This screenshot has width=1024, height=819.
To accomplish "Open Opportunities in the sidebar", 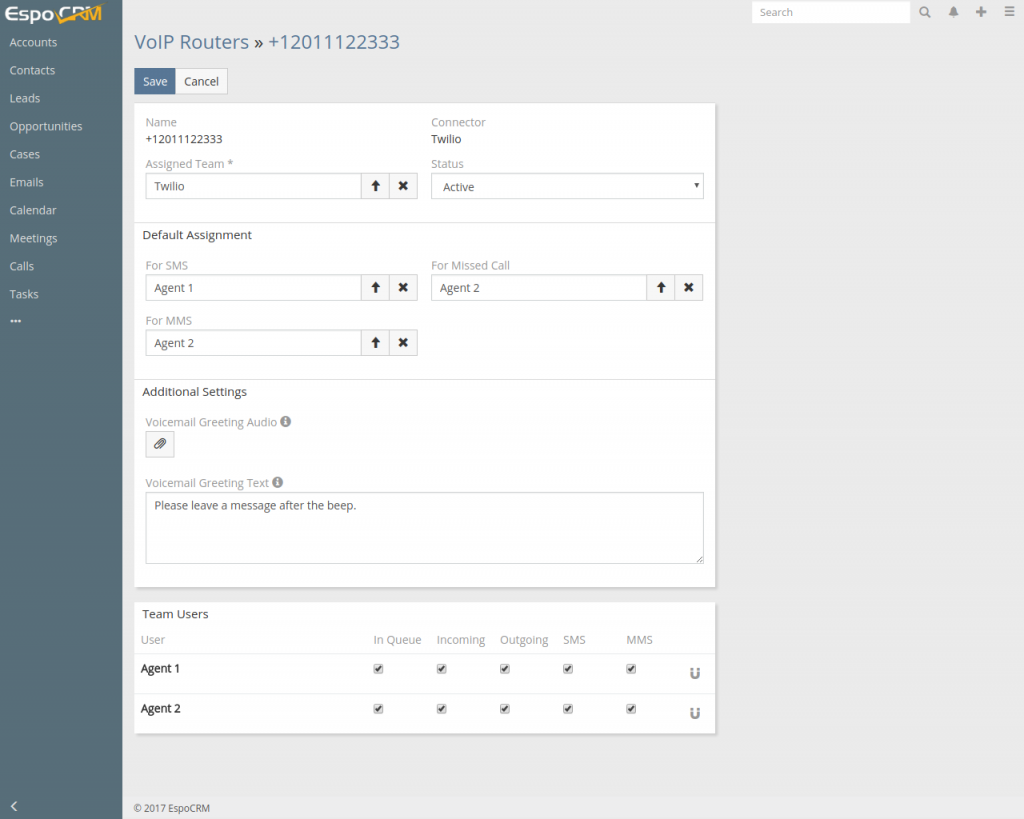I will click(46, 126).
